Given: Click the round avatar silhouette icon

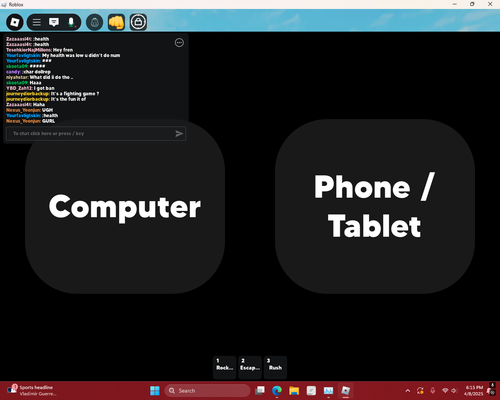Looking at the screenshot, I should tap(95, 22).
